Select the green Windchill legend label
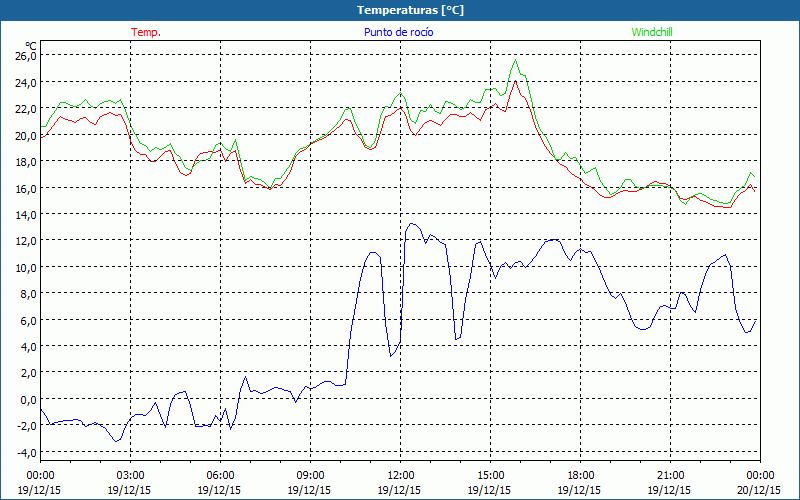 click(x=652, y=32)
